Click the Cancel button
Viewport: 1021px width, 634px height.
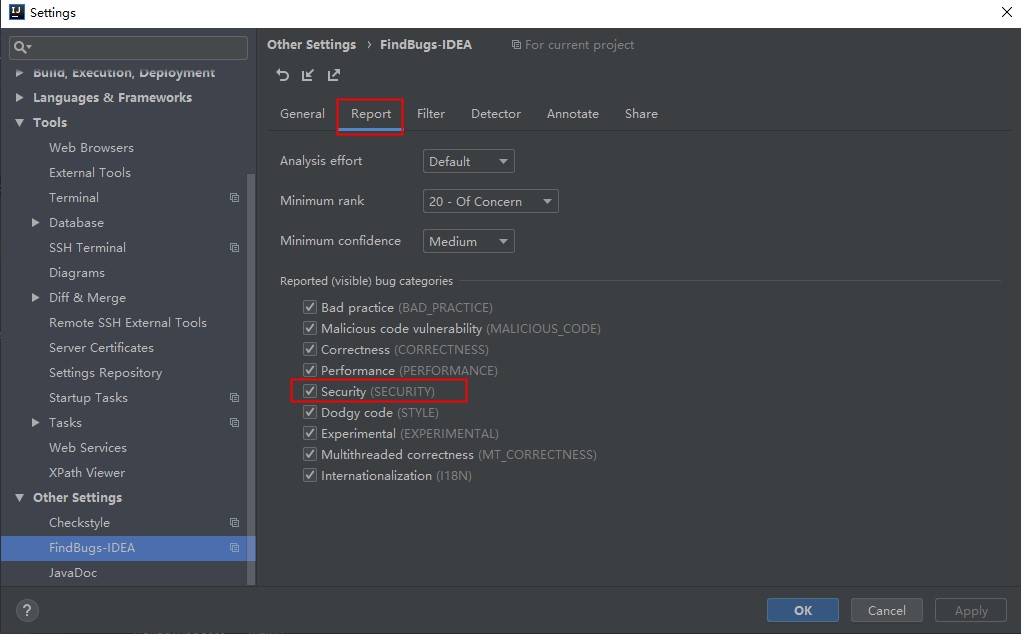click(886, 610)
